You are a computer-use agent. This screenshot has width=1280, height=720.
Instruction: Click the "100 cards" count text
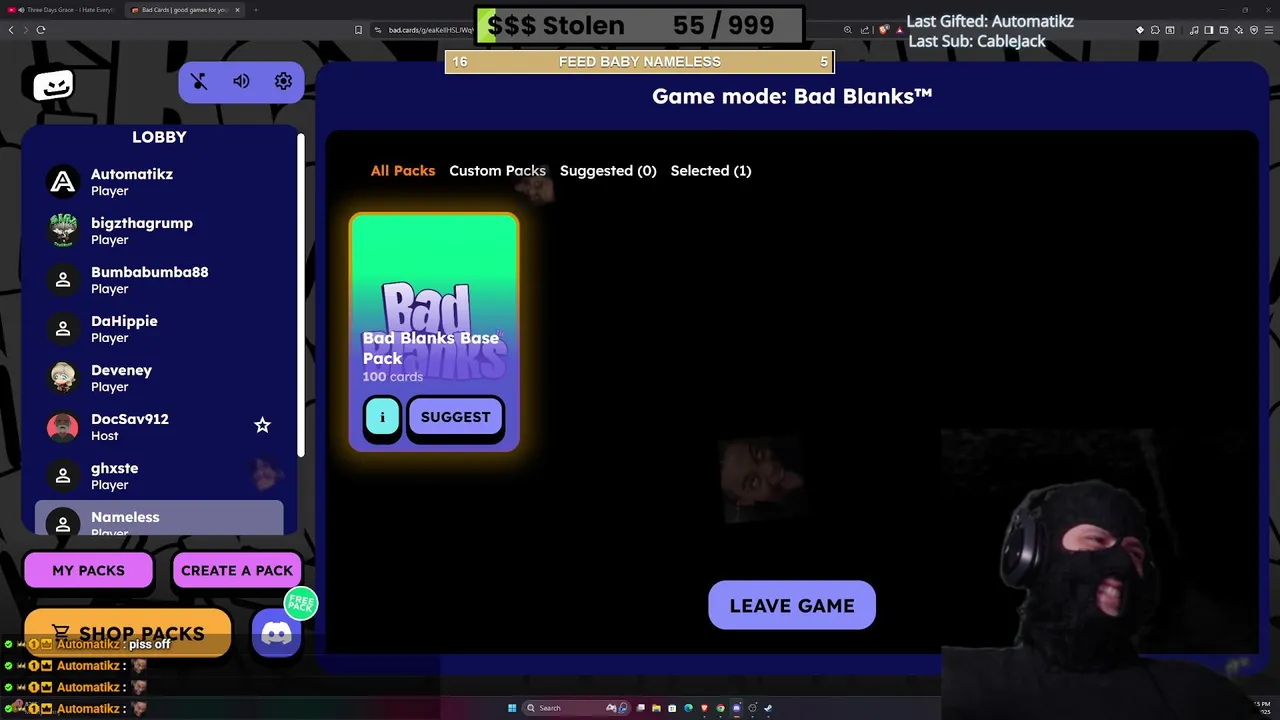point(393,377)
